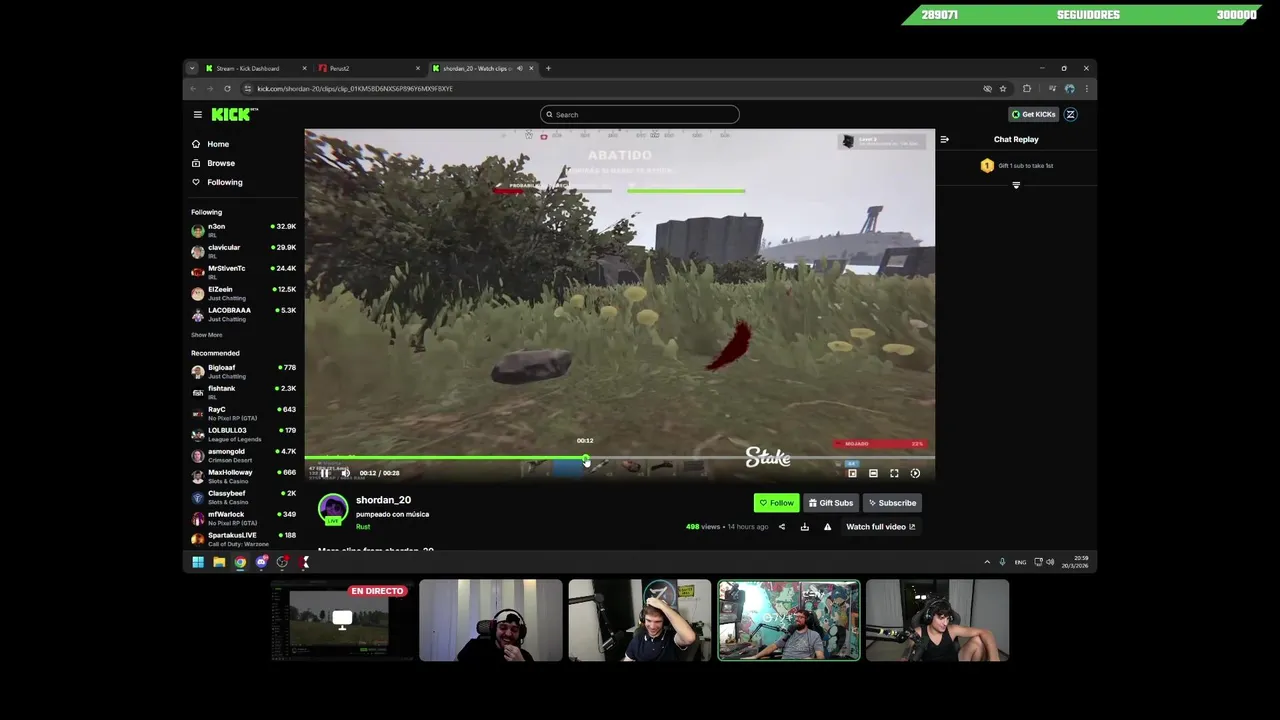Screen dimensions: 1280x720
Task: Expand the gift sub leaderboard chevron
Action: click(1016, 185)
